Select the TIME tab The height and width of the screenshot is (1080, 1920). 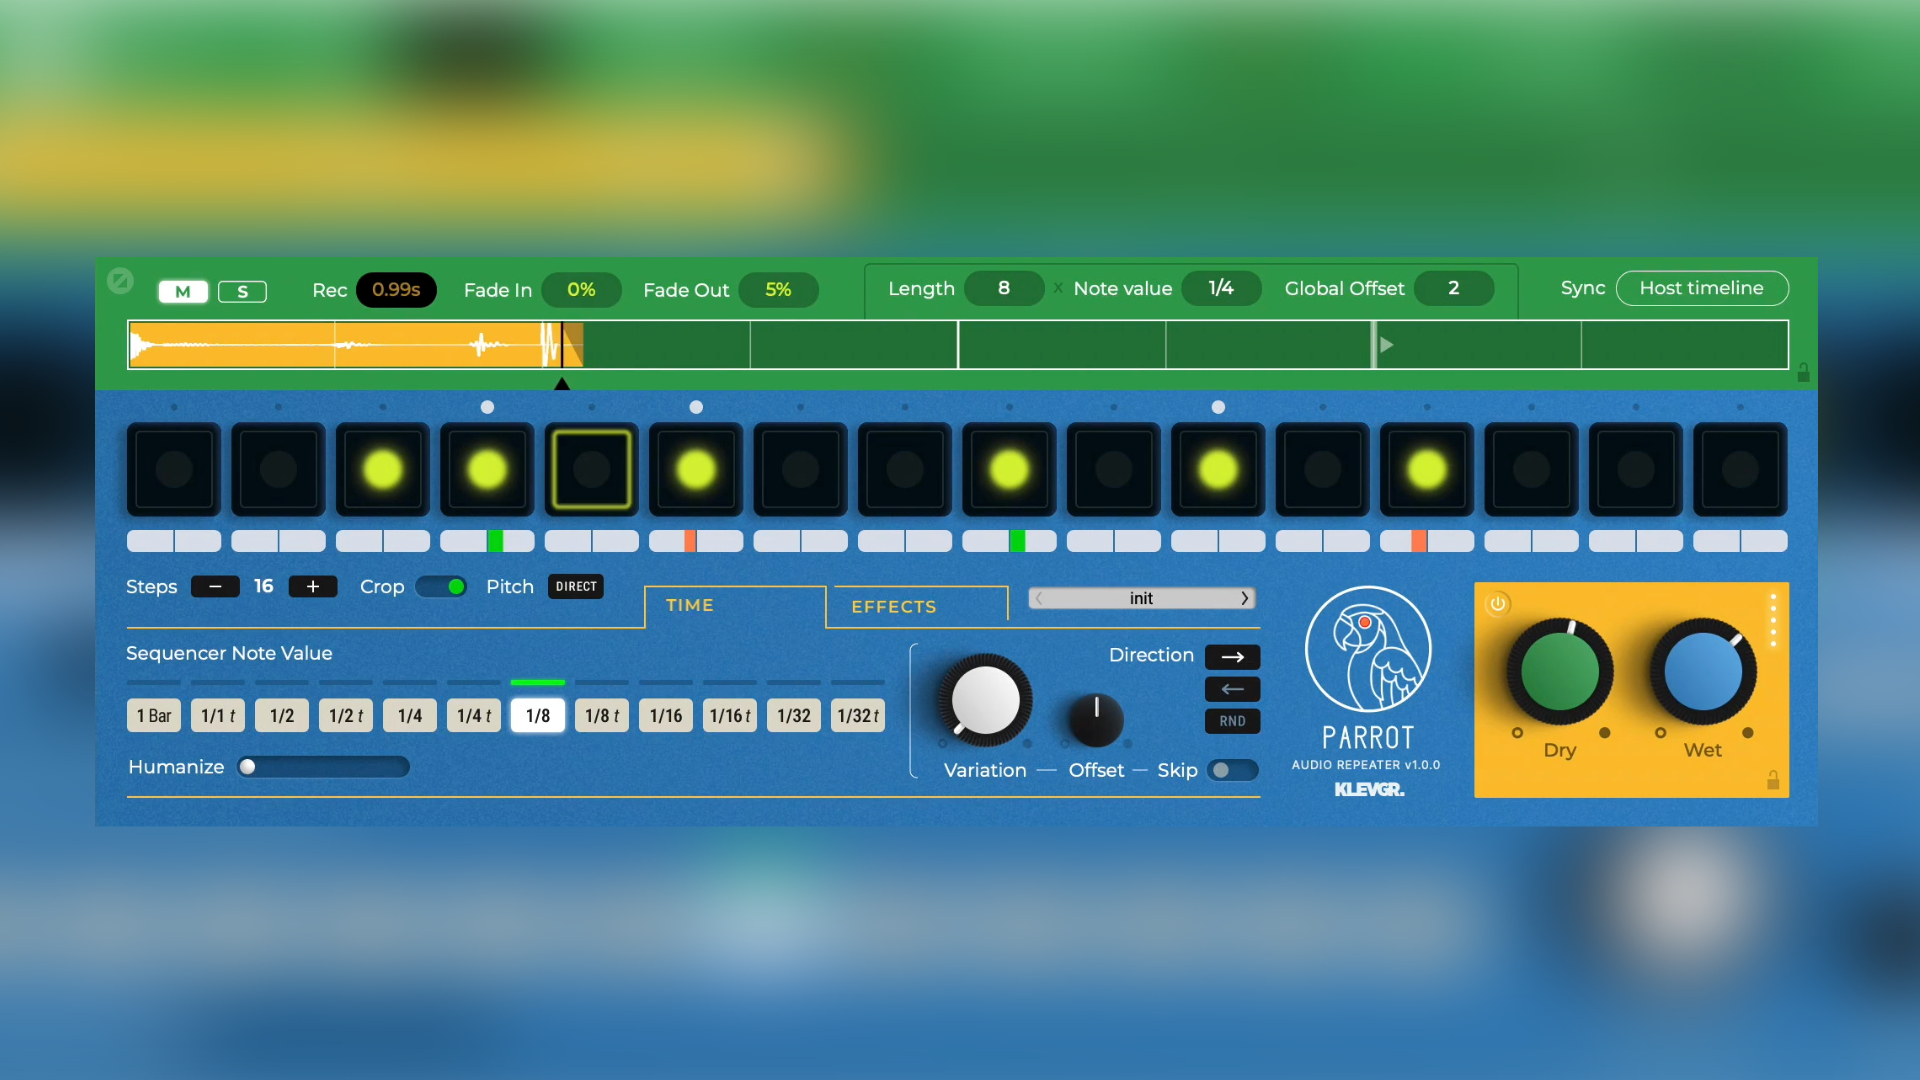coord(690,606)
